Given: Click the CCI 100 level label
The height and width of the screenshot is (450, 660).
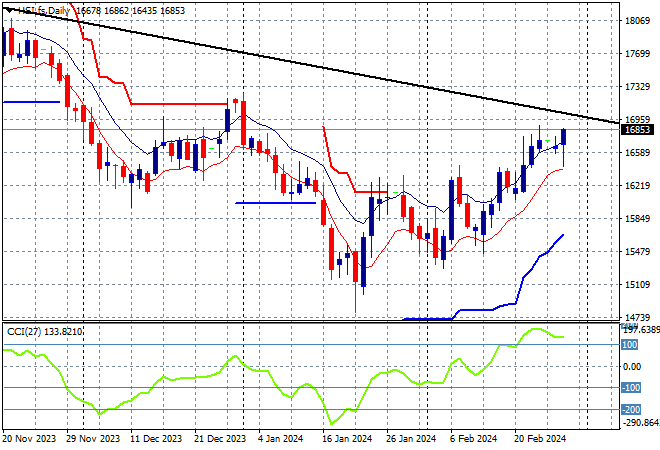Looking at the screenshot, I should pos(630,345).
